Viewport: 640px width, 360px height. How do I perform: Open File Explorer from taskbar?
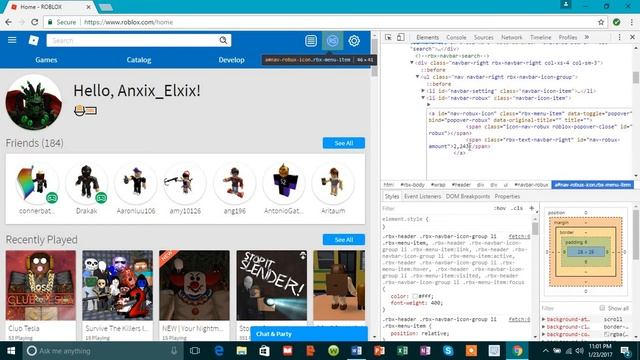click(242, 351)
